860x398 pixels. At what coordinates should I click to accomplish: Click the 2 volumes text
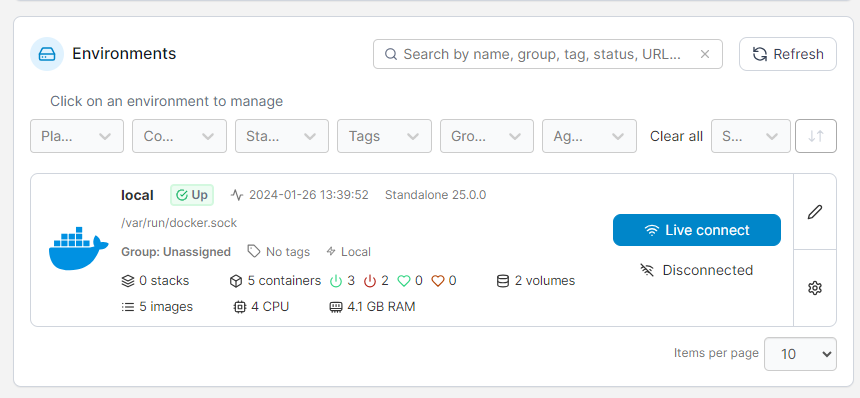(545, 281)
